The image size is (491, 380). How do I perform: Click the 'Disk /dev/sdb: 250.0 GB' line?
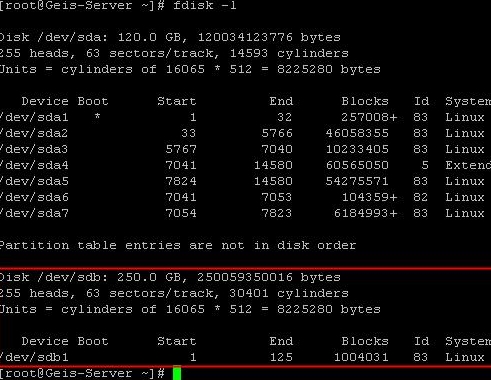click(170, 277)
